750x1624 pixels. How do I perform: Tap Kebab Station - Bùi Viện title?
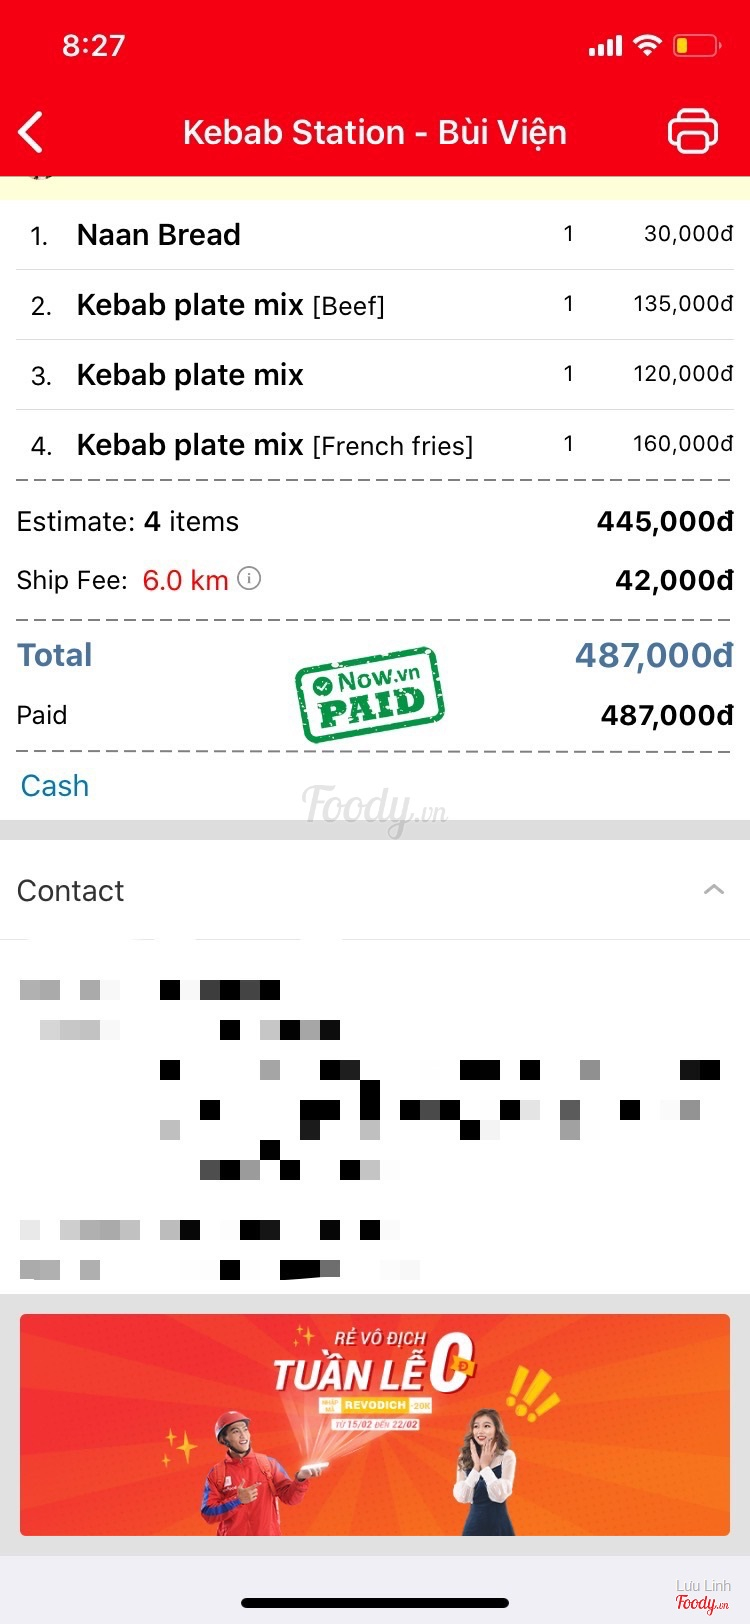375,132
